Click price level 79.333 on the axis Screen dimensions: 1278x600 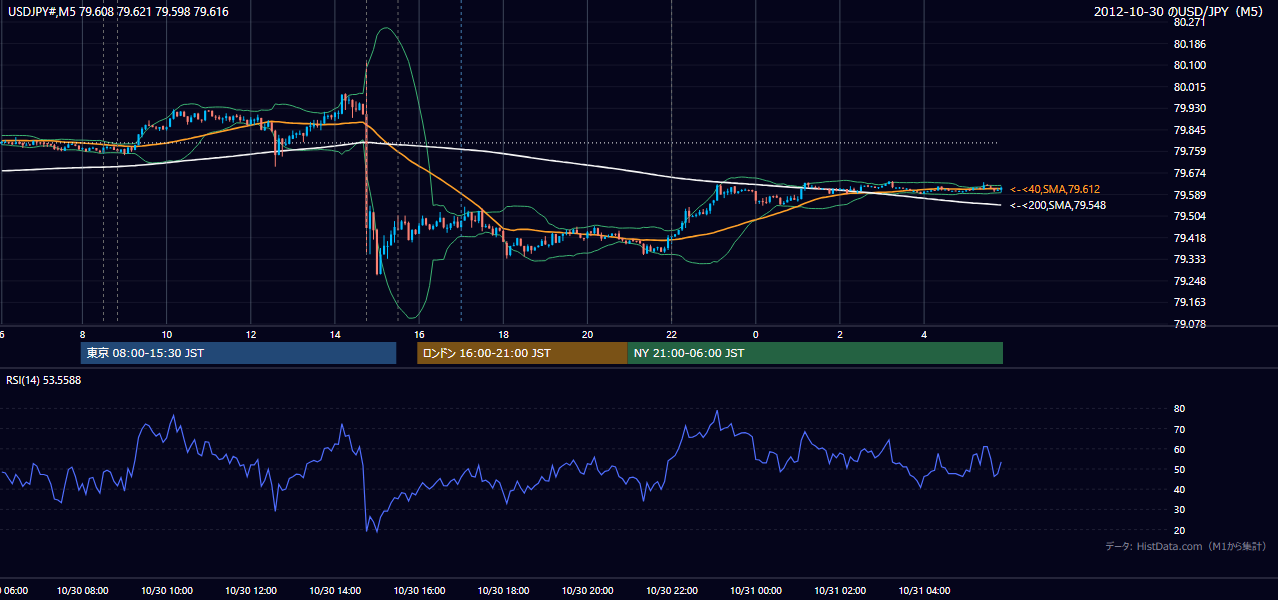coord(1190,259)
